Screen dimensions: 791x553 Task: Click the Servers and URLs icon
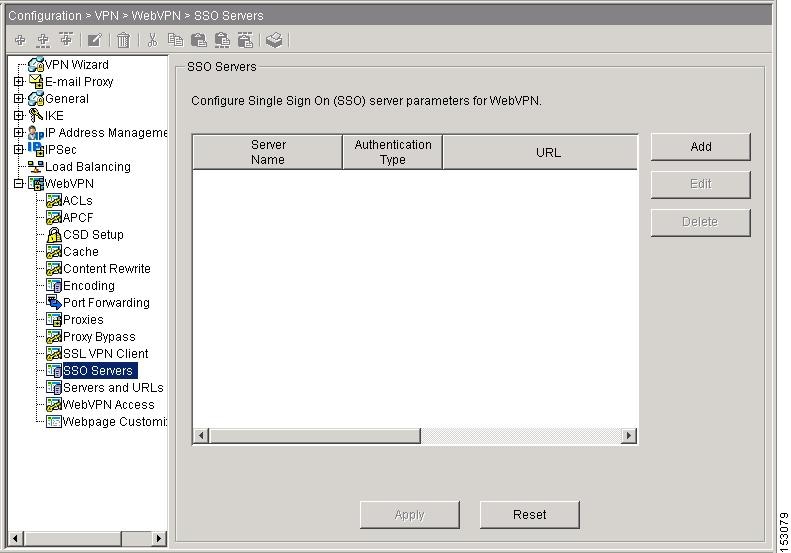click(x=53, y=388)
